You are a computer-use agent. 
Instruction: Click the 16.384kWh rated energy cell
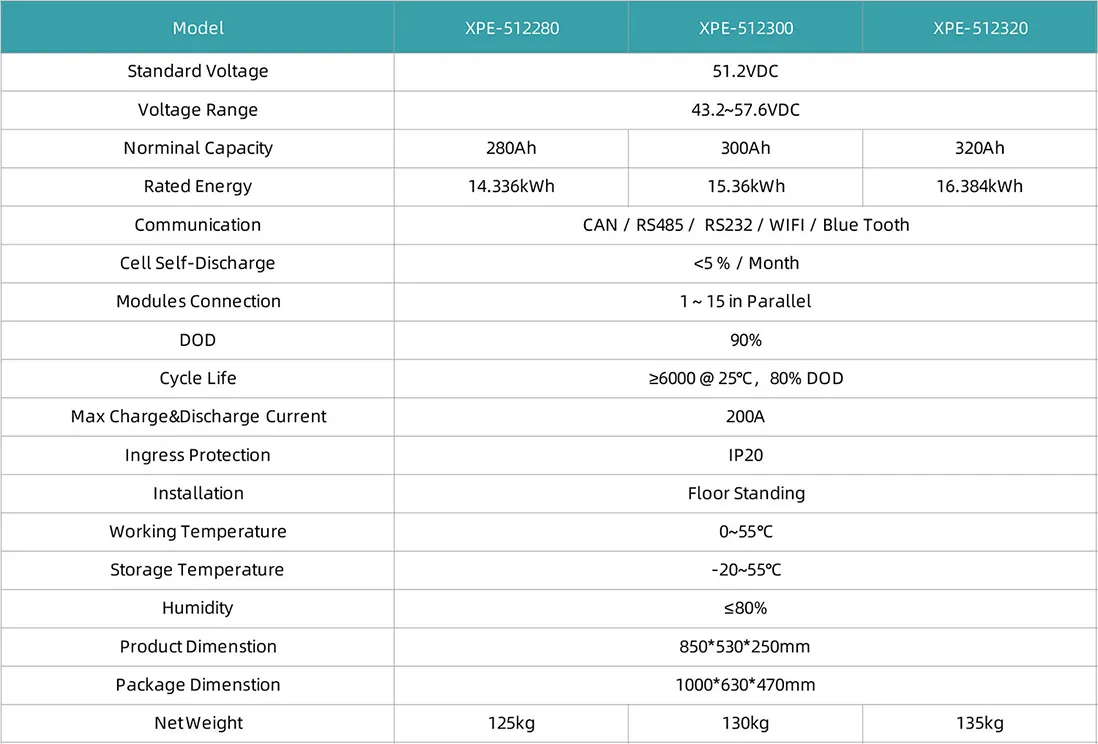[980, 186]
